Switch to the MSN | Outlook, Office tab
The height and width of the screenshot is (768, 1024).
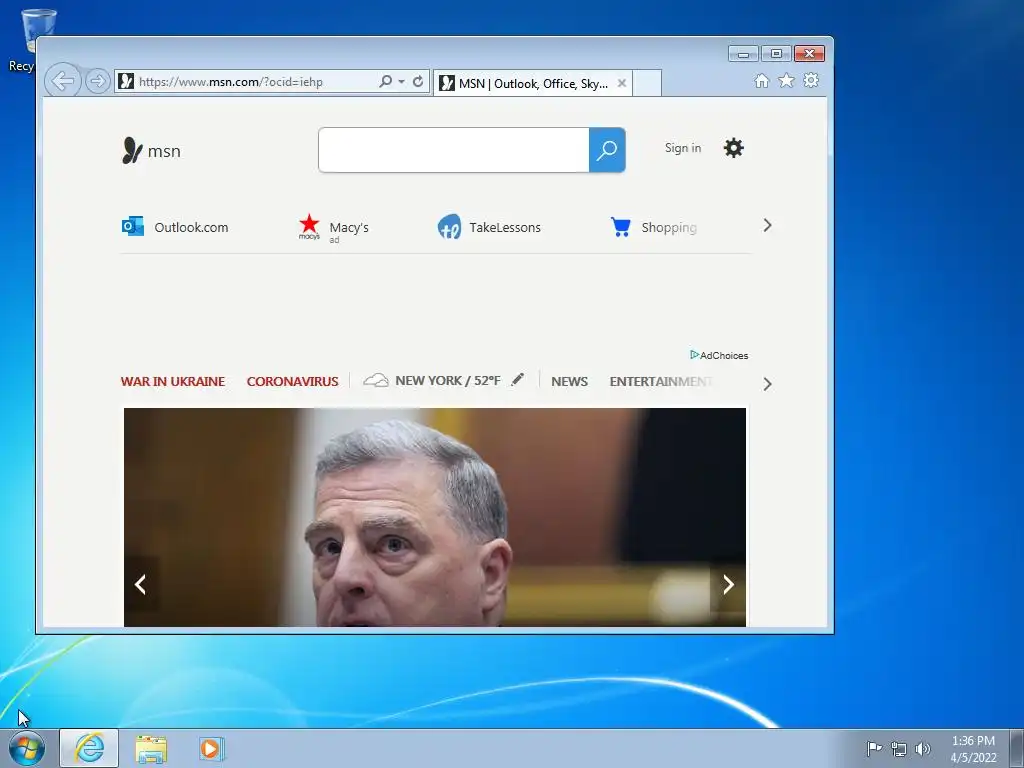pos(532,83)
